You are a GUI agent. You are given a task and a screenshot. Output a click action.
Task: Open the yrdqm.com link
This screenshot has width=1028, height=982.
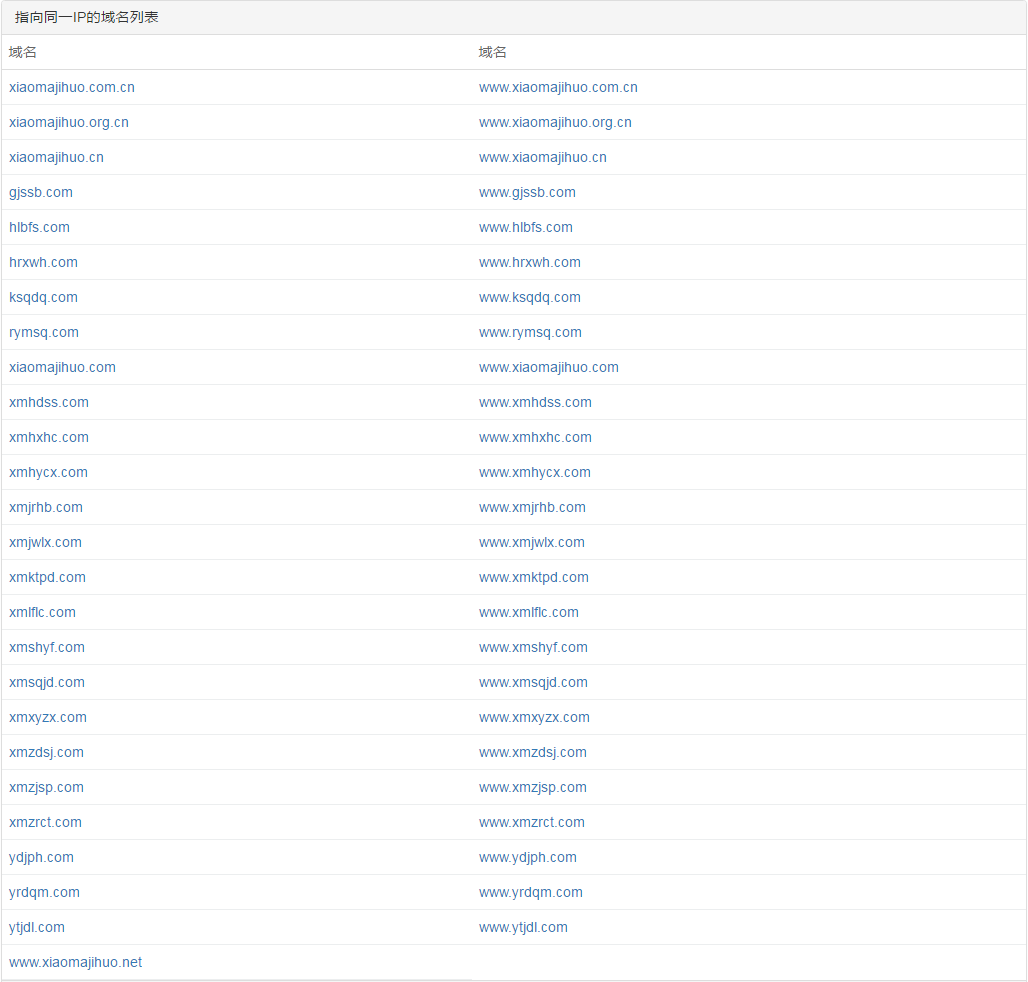(45, 892)
